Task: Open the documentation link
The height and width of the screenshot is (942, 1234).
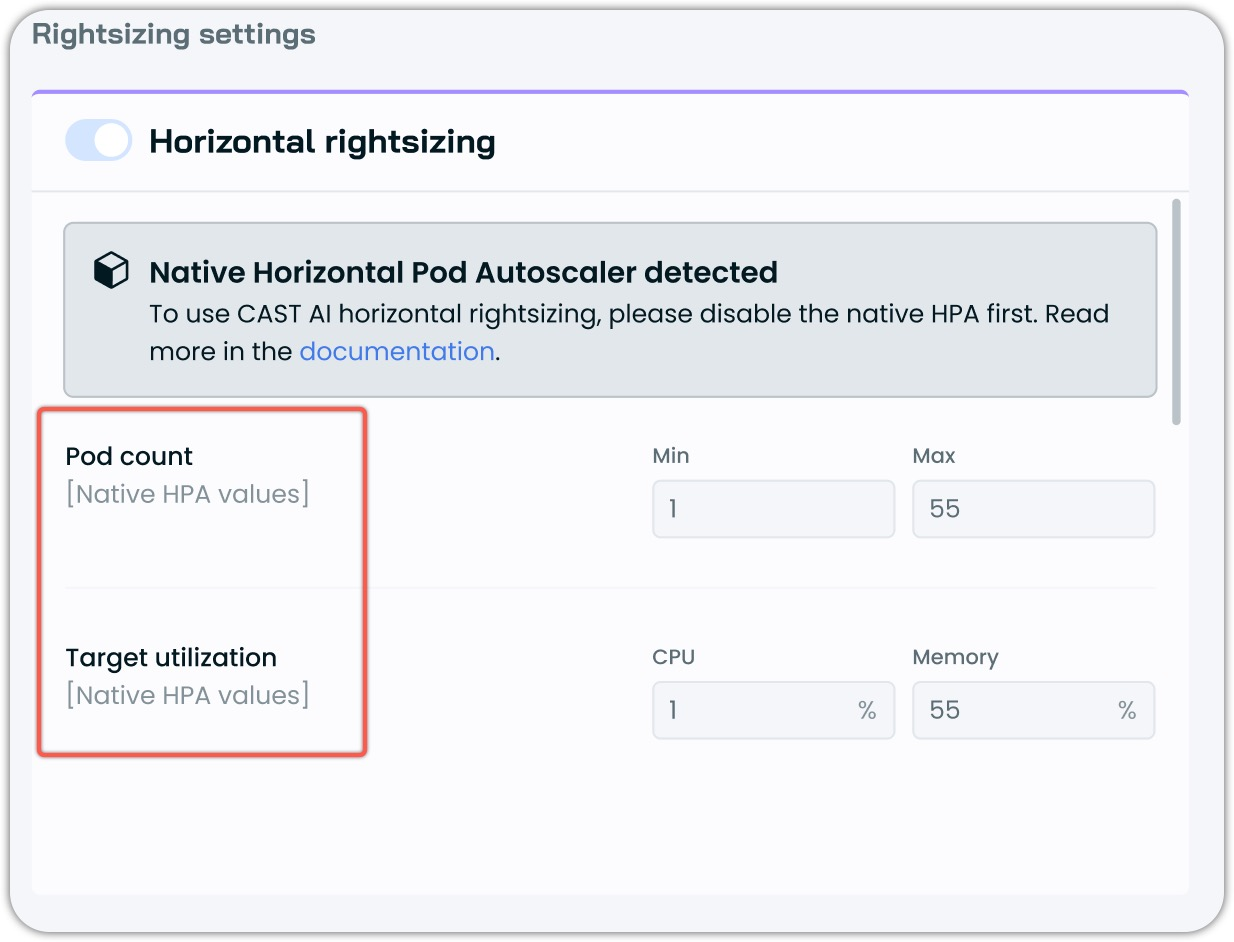Action: click(x=396, y=352)
